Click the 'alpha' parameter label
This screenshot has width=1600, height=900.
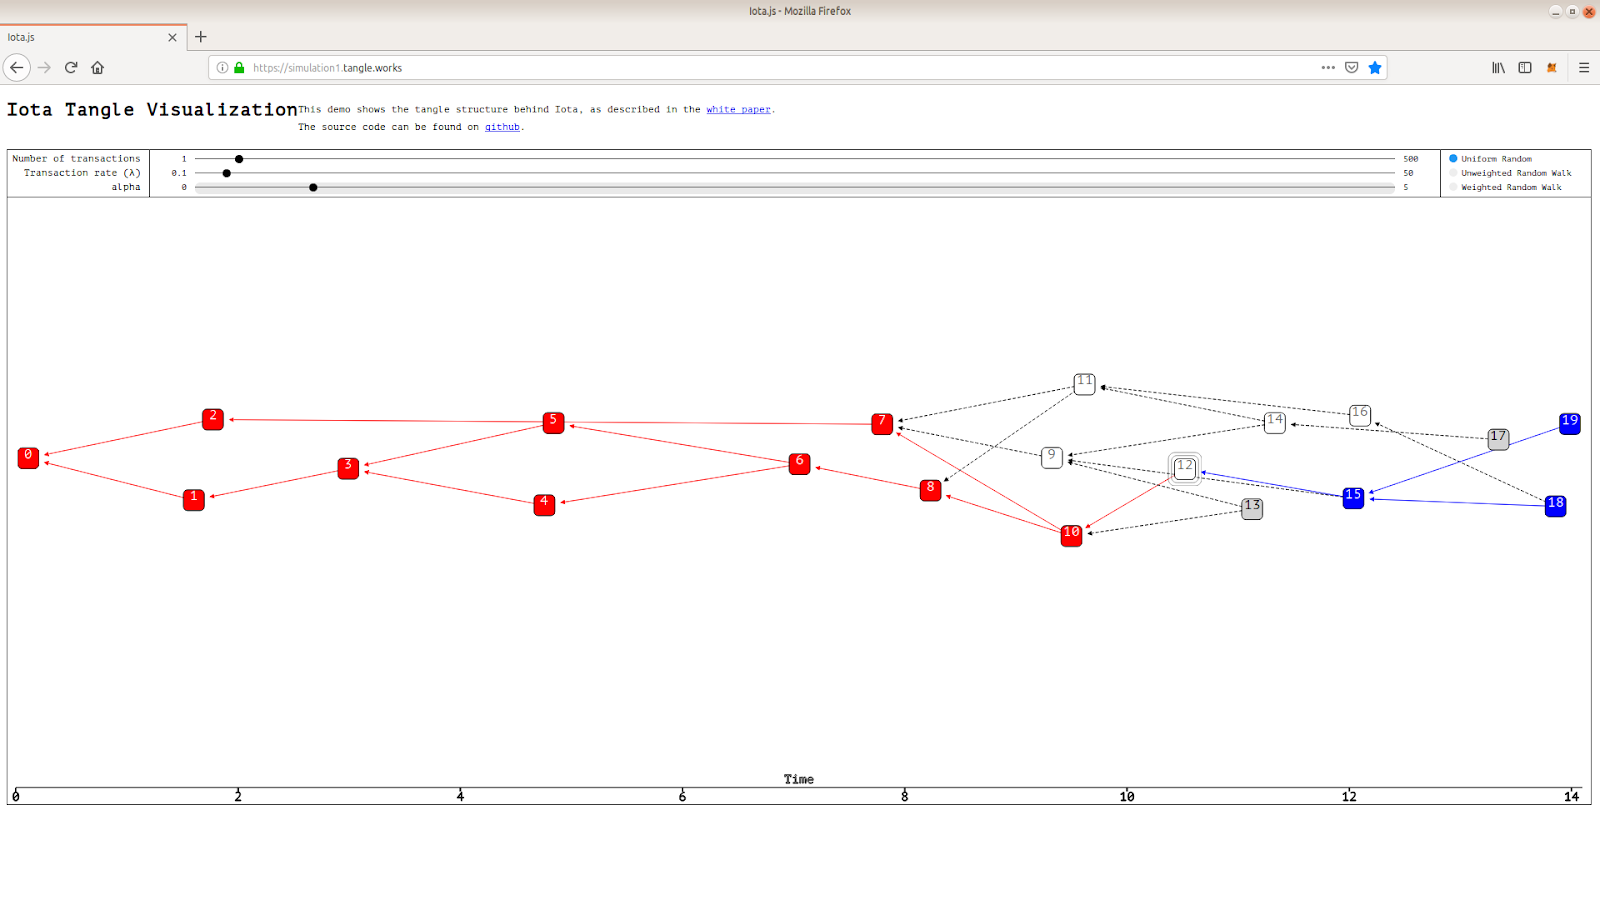pos(126,187)
